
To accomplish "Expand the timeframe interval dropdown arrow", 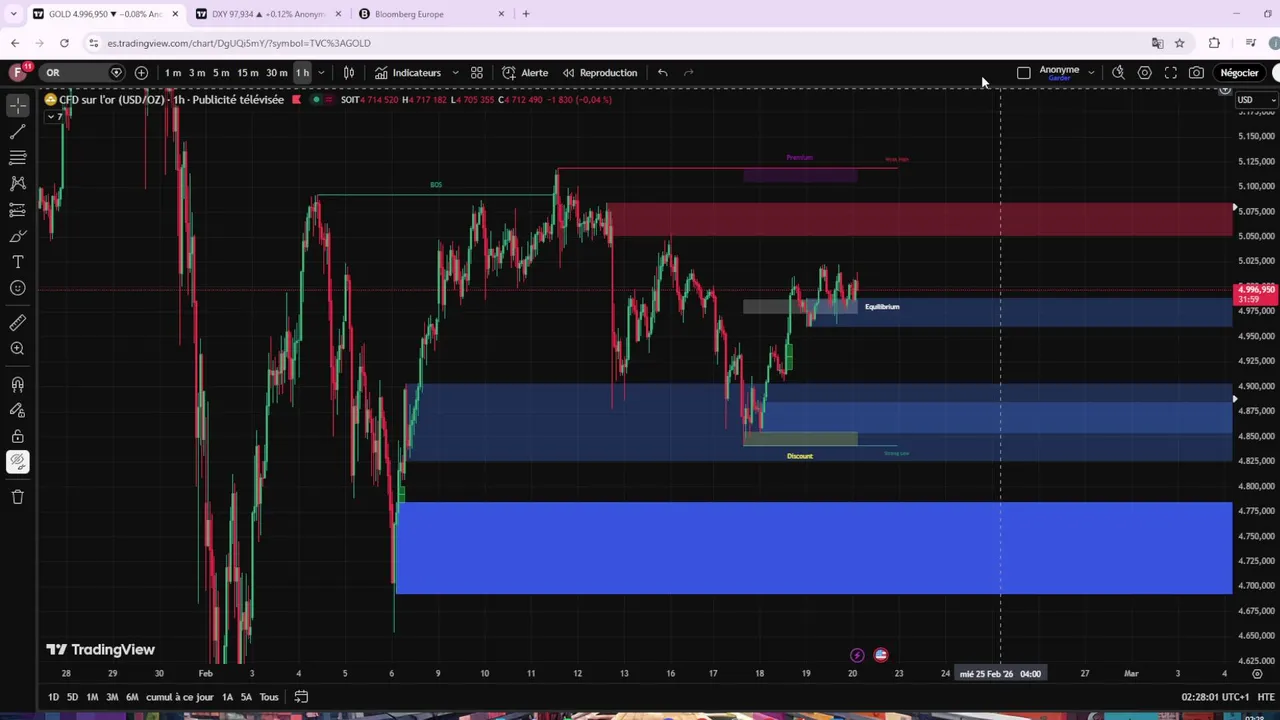I will (321, 72).
